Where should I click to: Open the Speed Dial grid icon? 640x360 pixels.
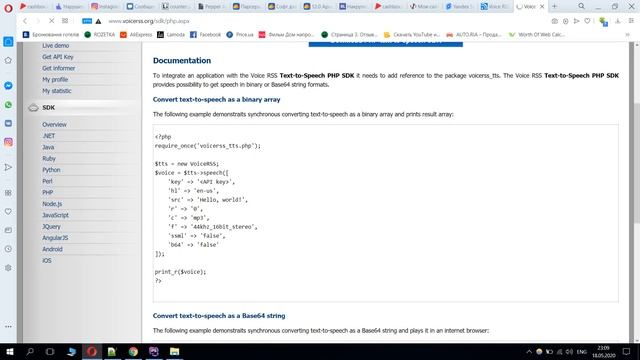65,21
